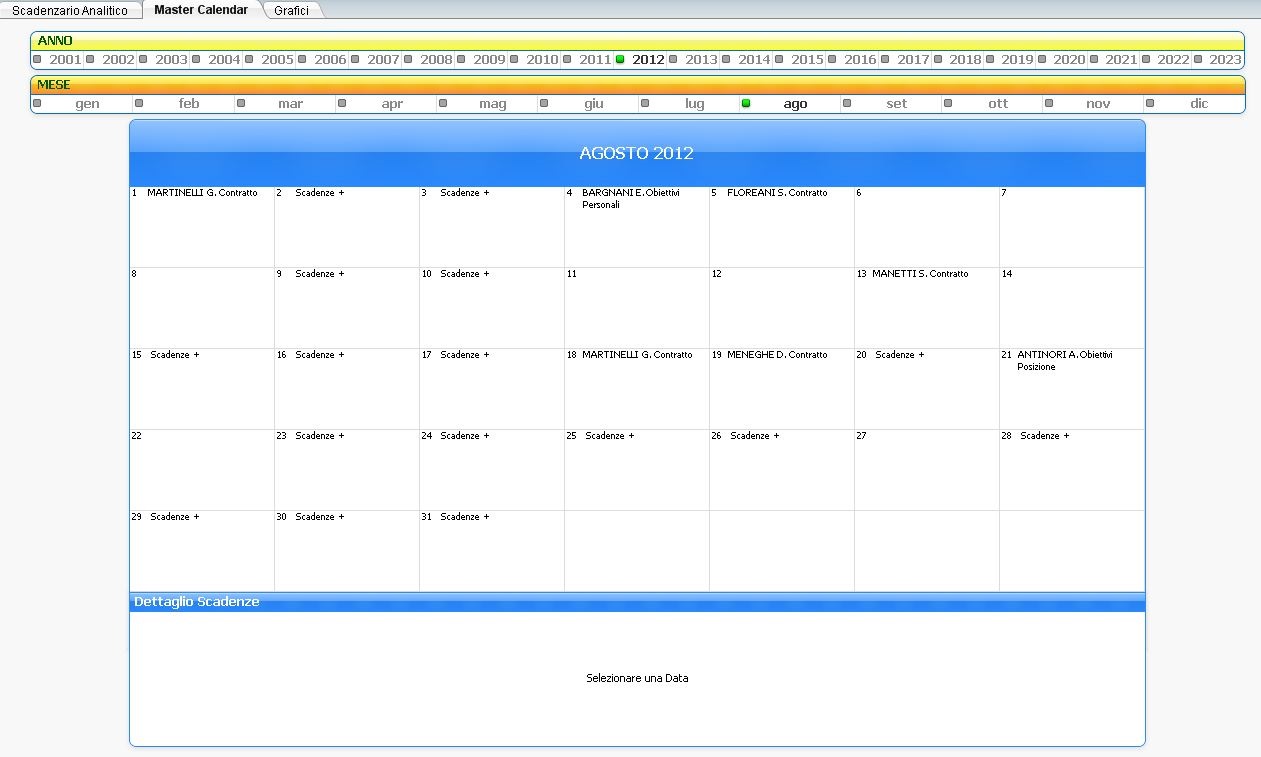Expand Scadenze + on day 26
Image resolution: width=1261 pixels, height=757 pixels.
click(755, 436)
